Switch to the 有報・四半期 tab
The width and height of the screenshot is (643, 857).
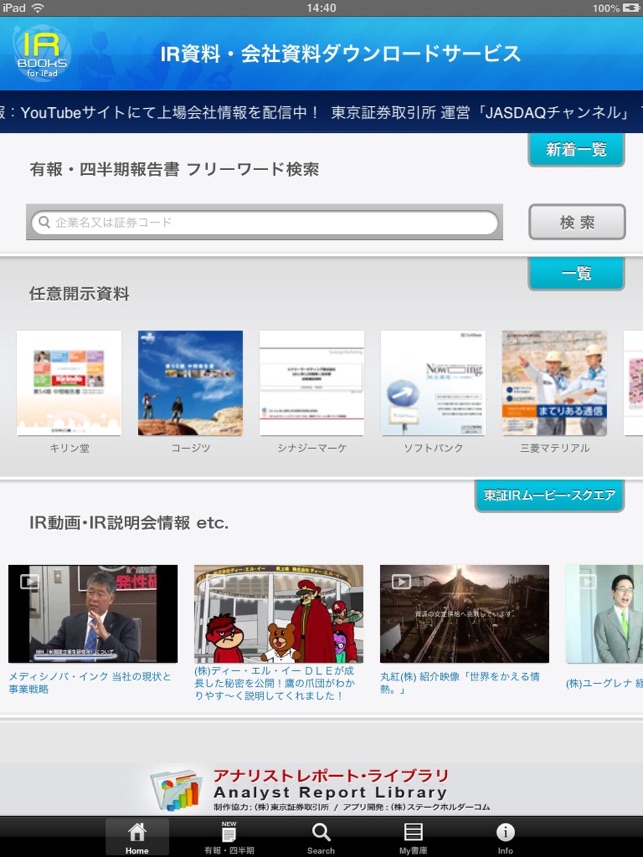point(229,837)
